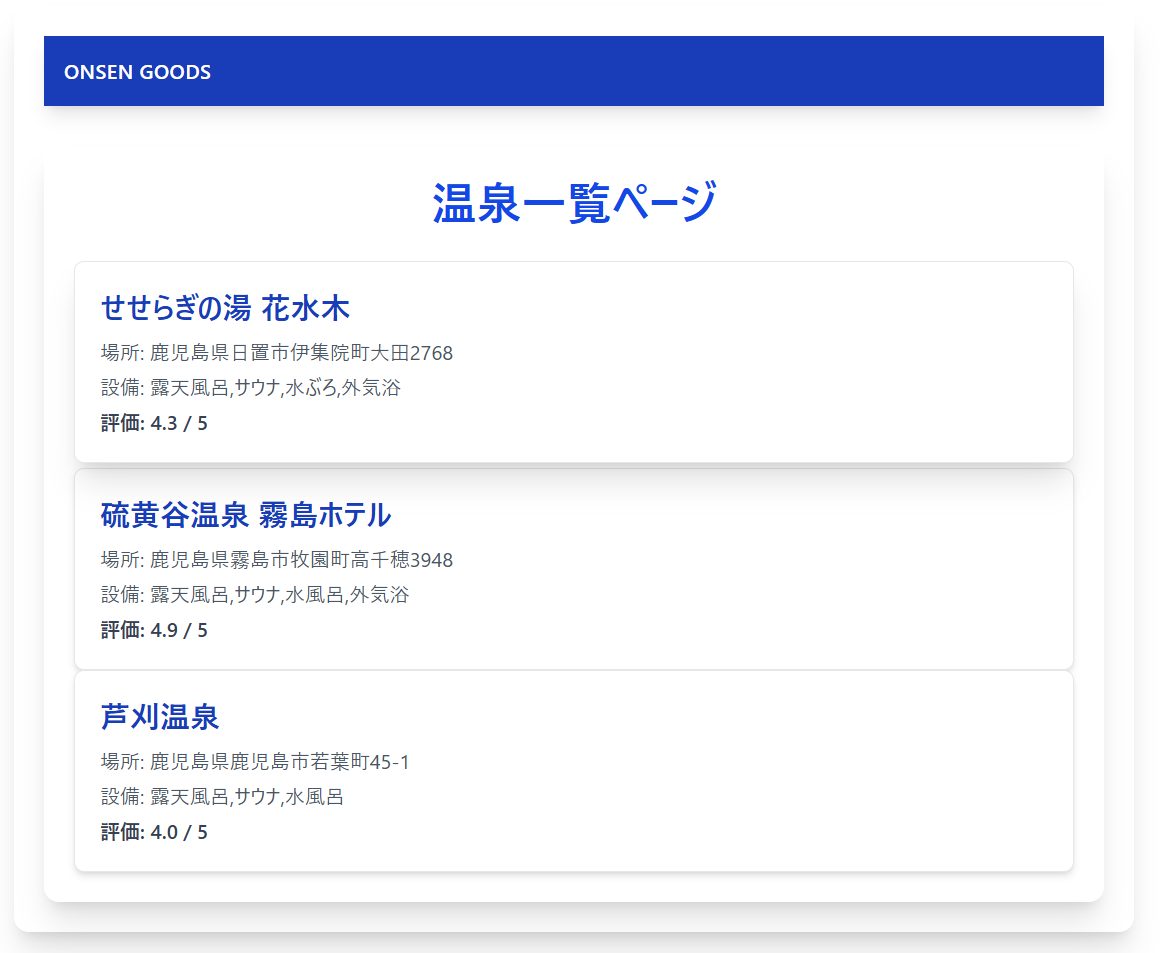Click the 温泉一覧ページ page heading

[574, 203]
